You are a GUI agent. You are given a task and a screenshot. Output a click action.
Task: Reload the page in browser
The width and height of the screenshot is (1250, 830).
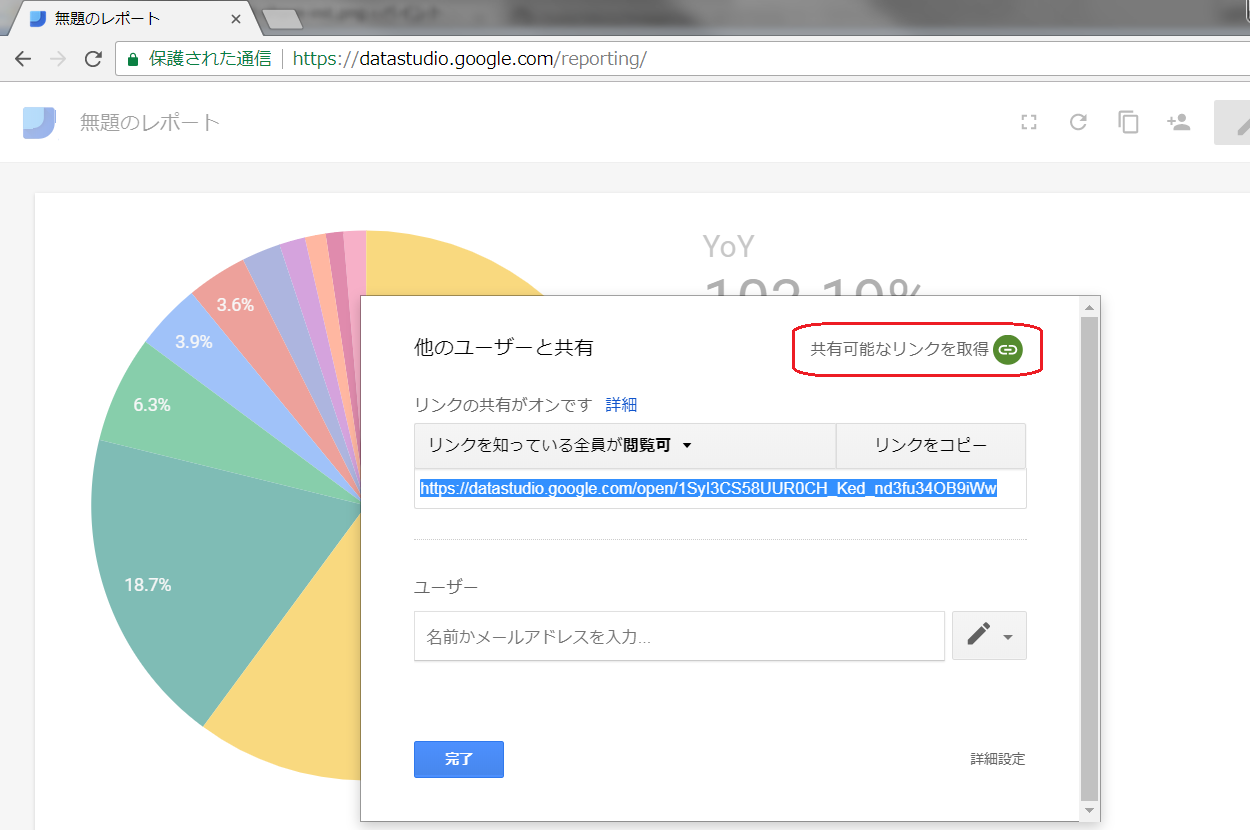(x=93, y=59)
